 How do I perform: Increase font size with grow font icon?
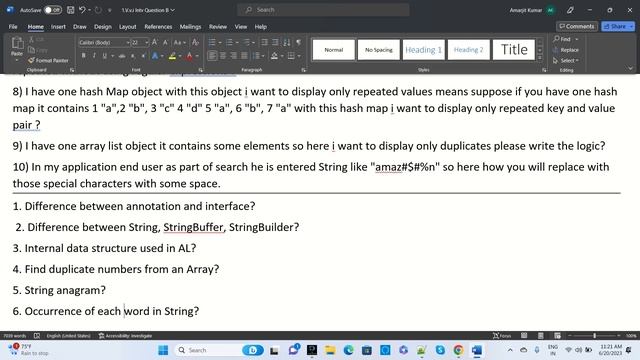pyautogui.click(x=155, y=42)
